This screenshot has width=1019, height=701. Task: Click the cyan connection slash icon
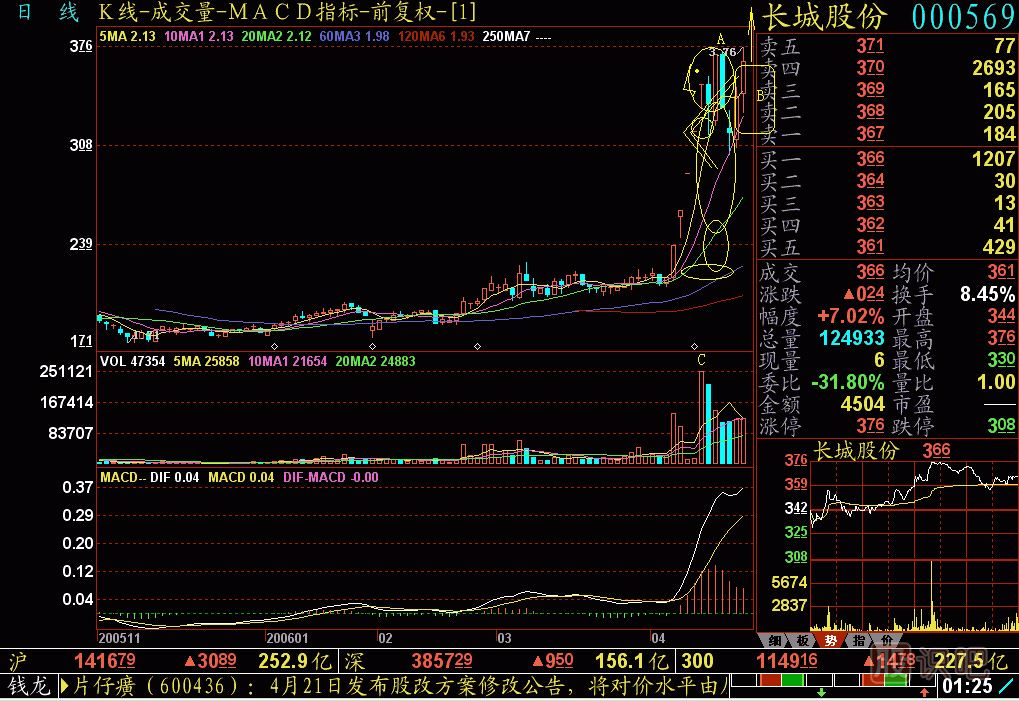point(1007,687)
